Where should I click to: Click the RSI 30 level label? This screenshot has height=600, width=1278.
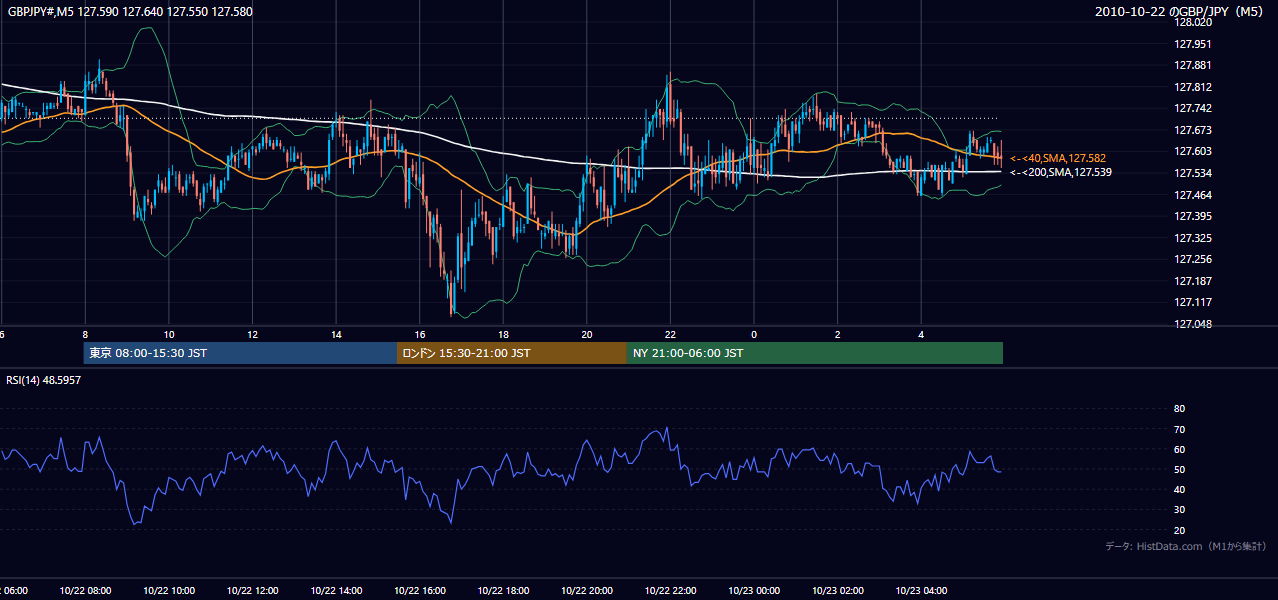click(1179, 510)
